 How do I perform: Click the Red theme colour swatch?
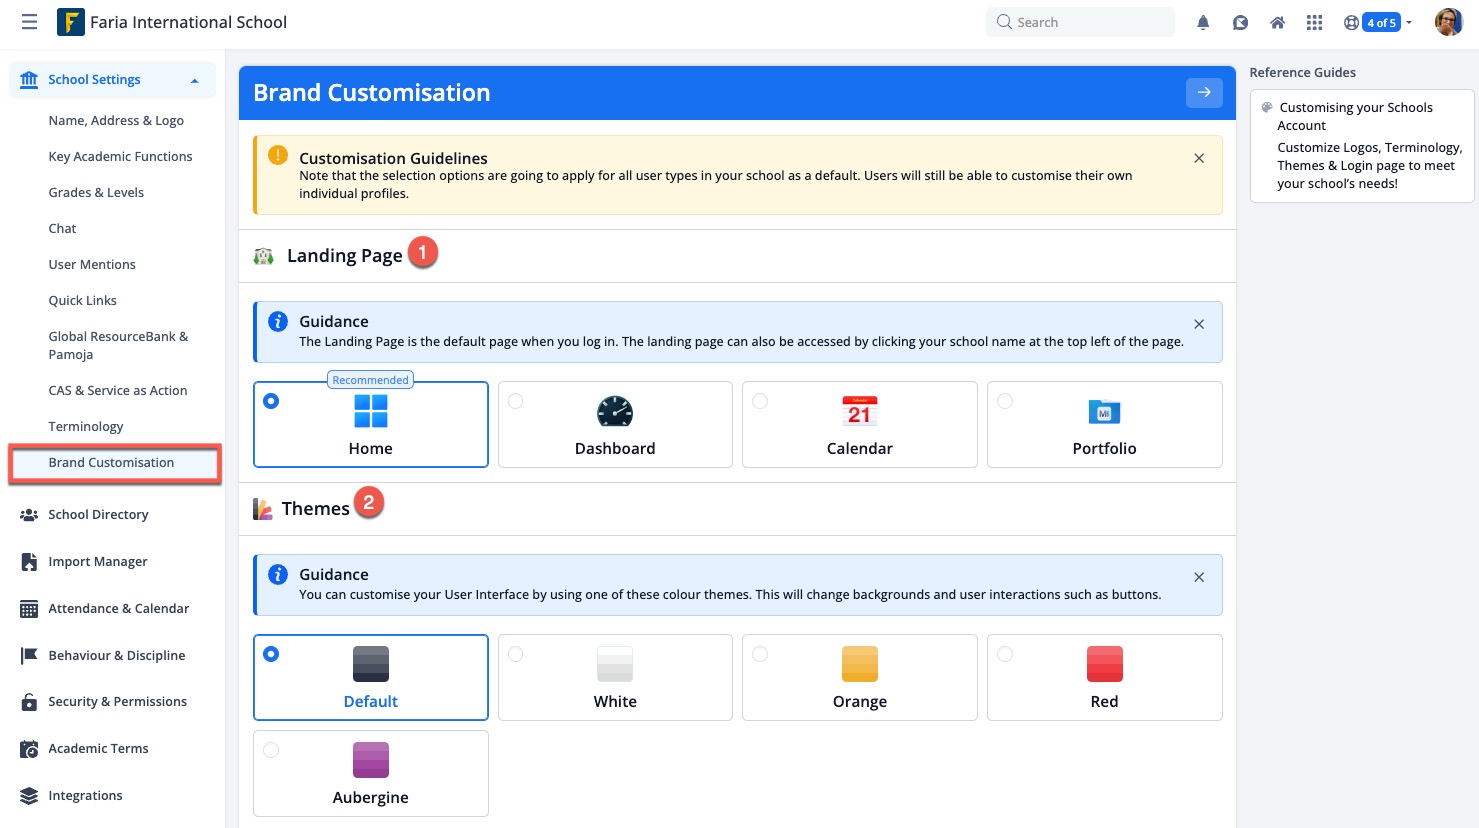pyautogui.click(x=1104, y=664)
